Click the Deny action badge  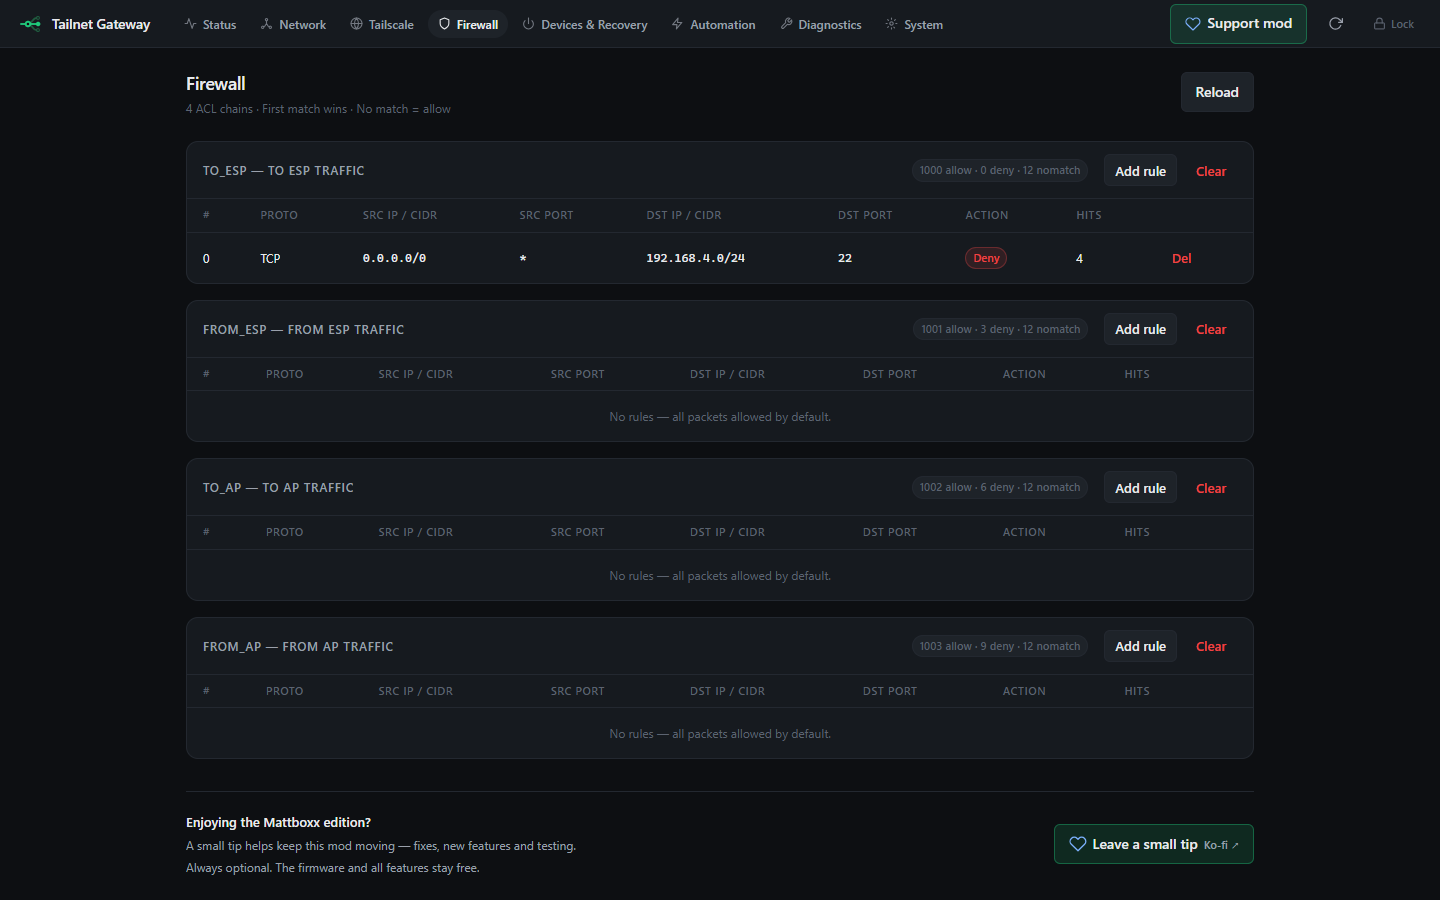[986, 258]
